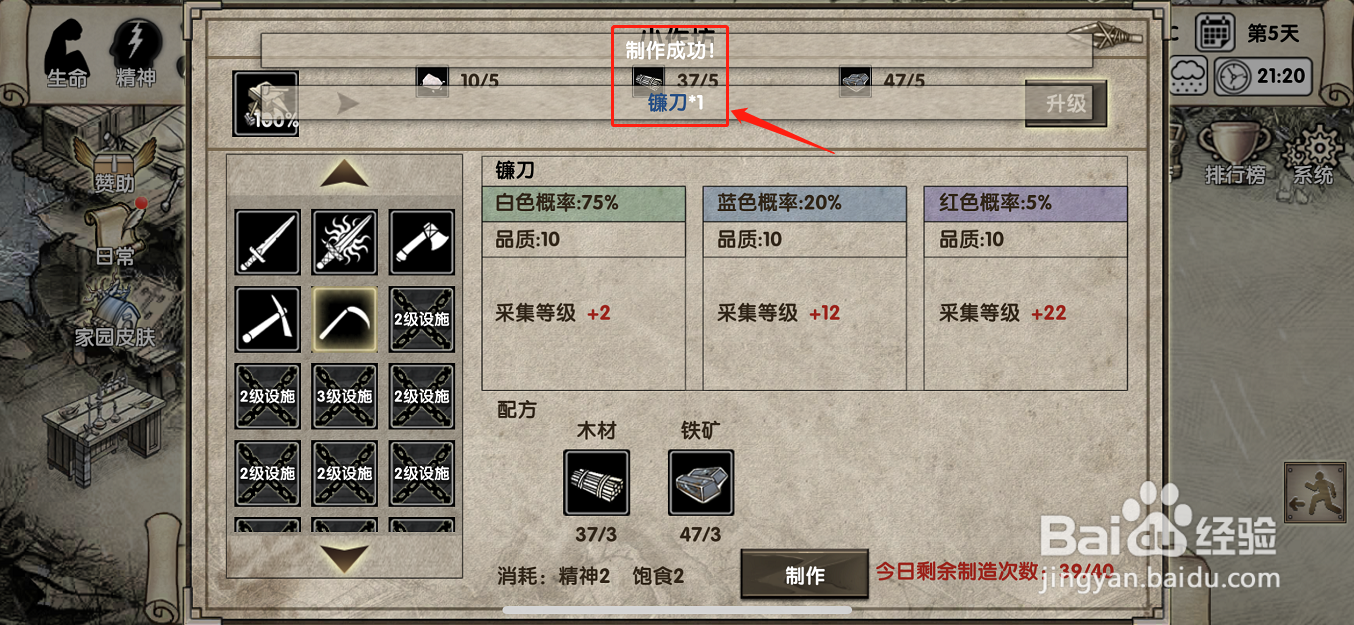1354x625 pixels.
Task: Select the flaming sword recipe icon
Action: [345, 242]
